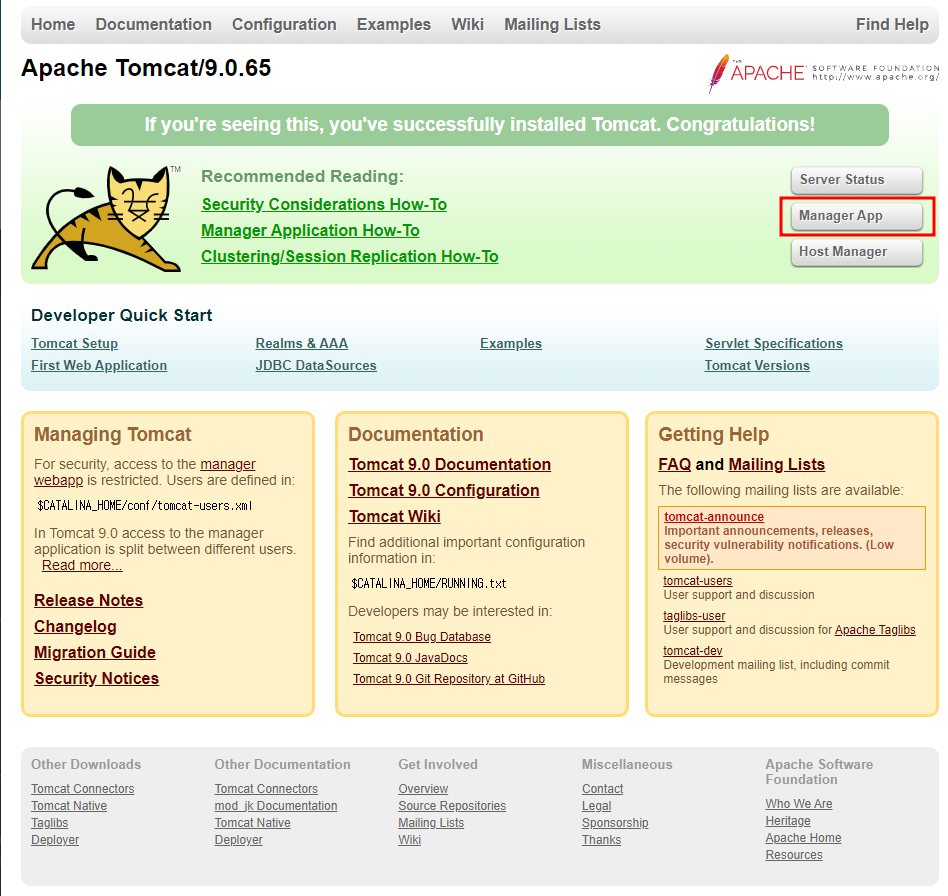Open Examples in the top navigation bar
The width and height of the screenshot is (948, 896).
[x=394, y=24]
